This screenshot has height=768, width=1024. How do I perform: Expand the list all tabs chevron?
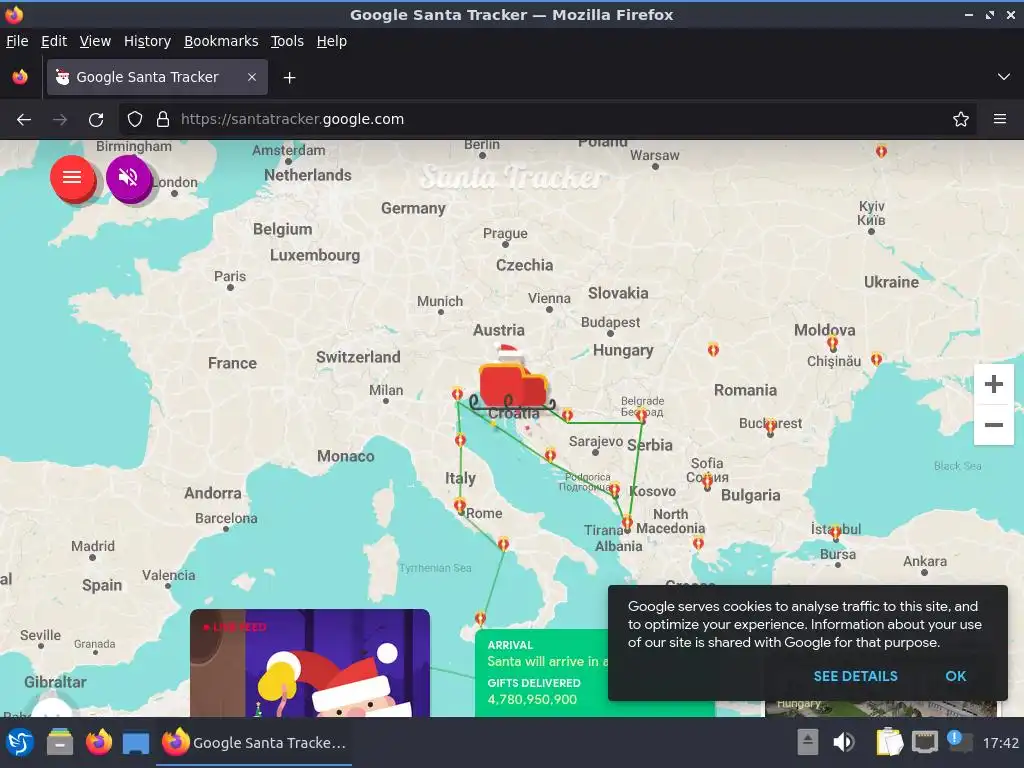point(1004,77)
